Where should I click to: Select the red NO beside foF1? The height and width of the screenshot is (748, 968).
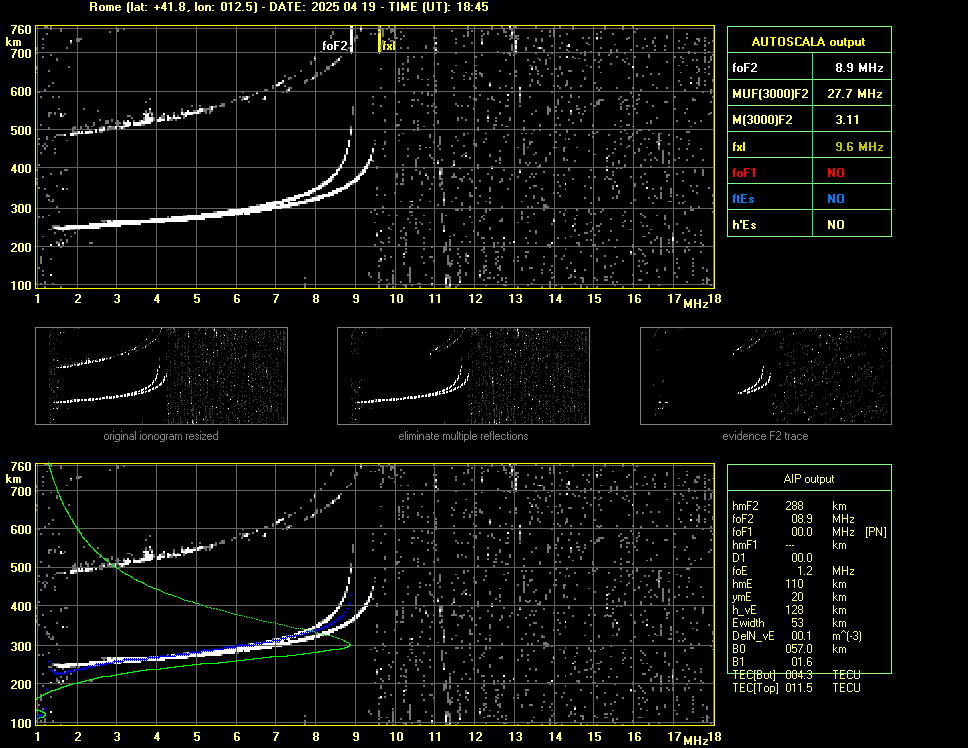tap(836, 173)
